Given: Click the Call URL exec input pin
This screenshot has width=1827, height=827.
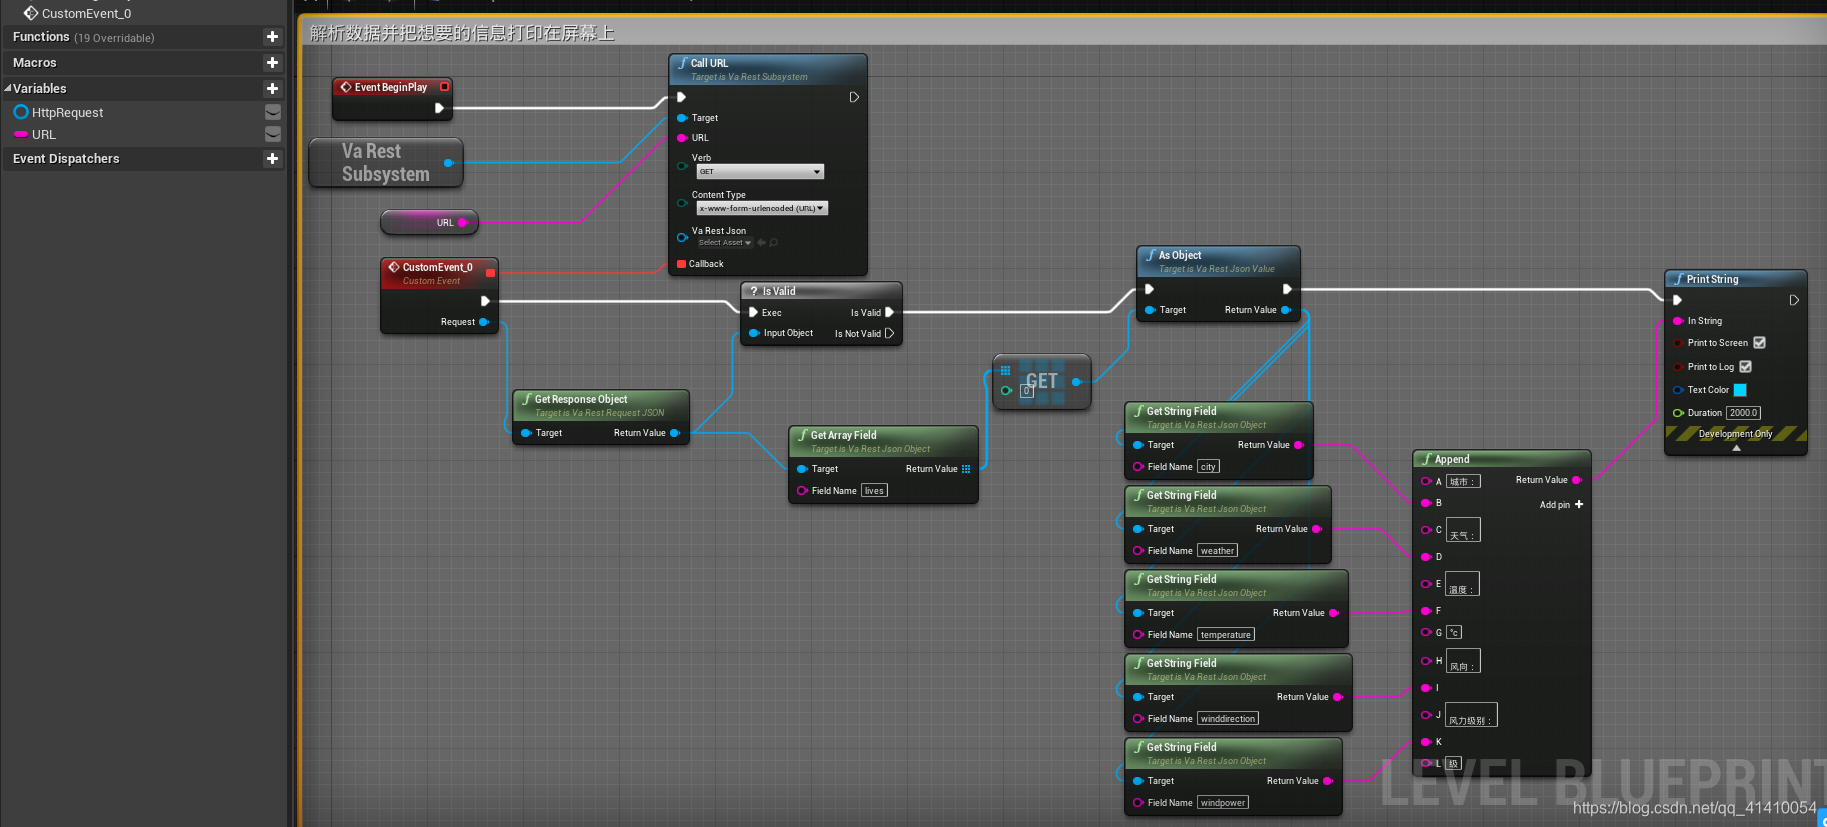Looking at the screenshot, I should [x=681, y=97].
